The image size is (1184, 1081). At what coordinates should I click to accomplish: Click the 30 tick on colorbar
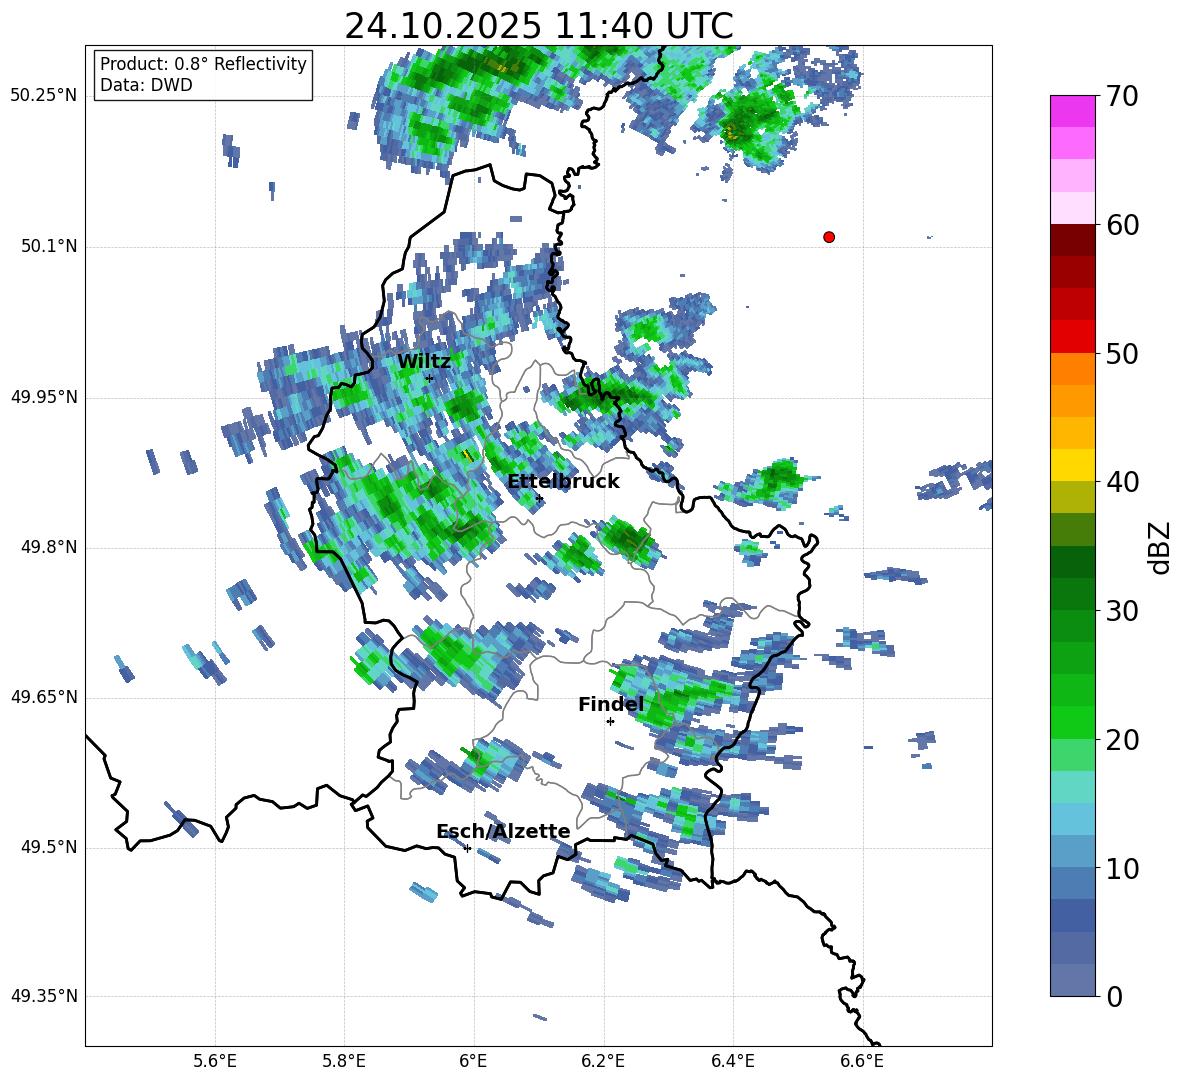tap(1122, 611)
